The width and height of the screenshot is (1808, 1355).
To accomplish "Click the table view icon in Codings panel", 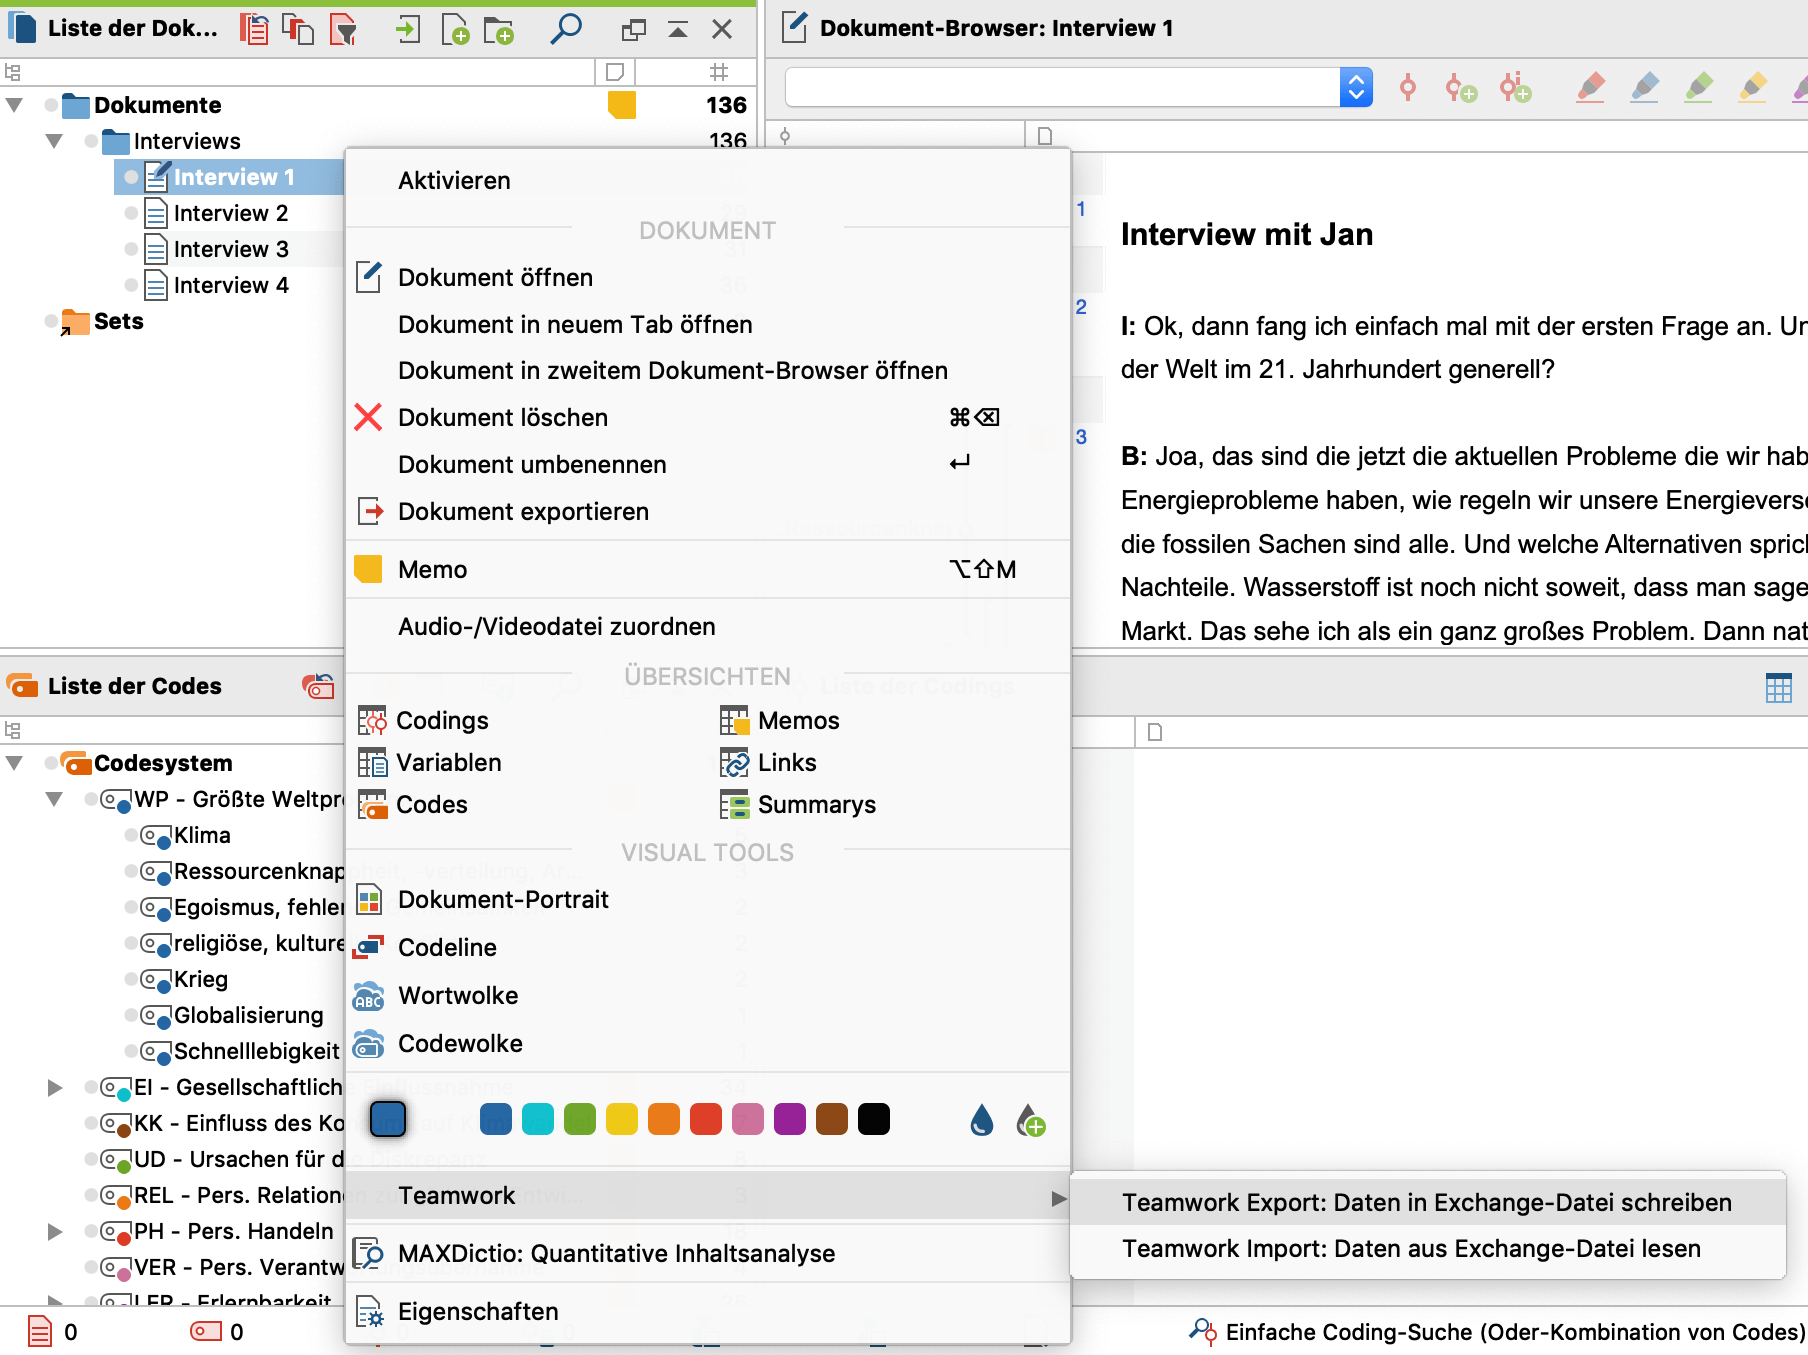I will click(x=1778, y=687).
